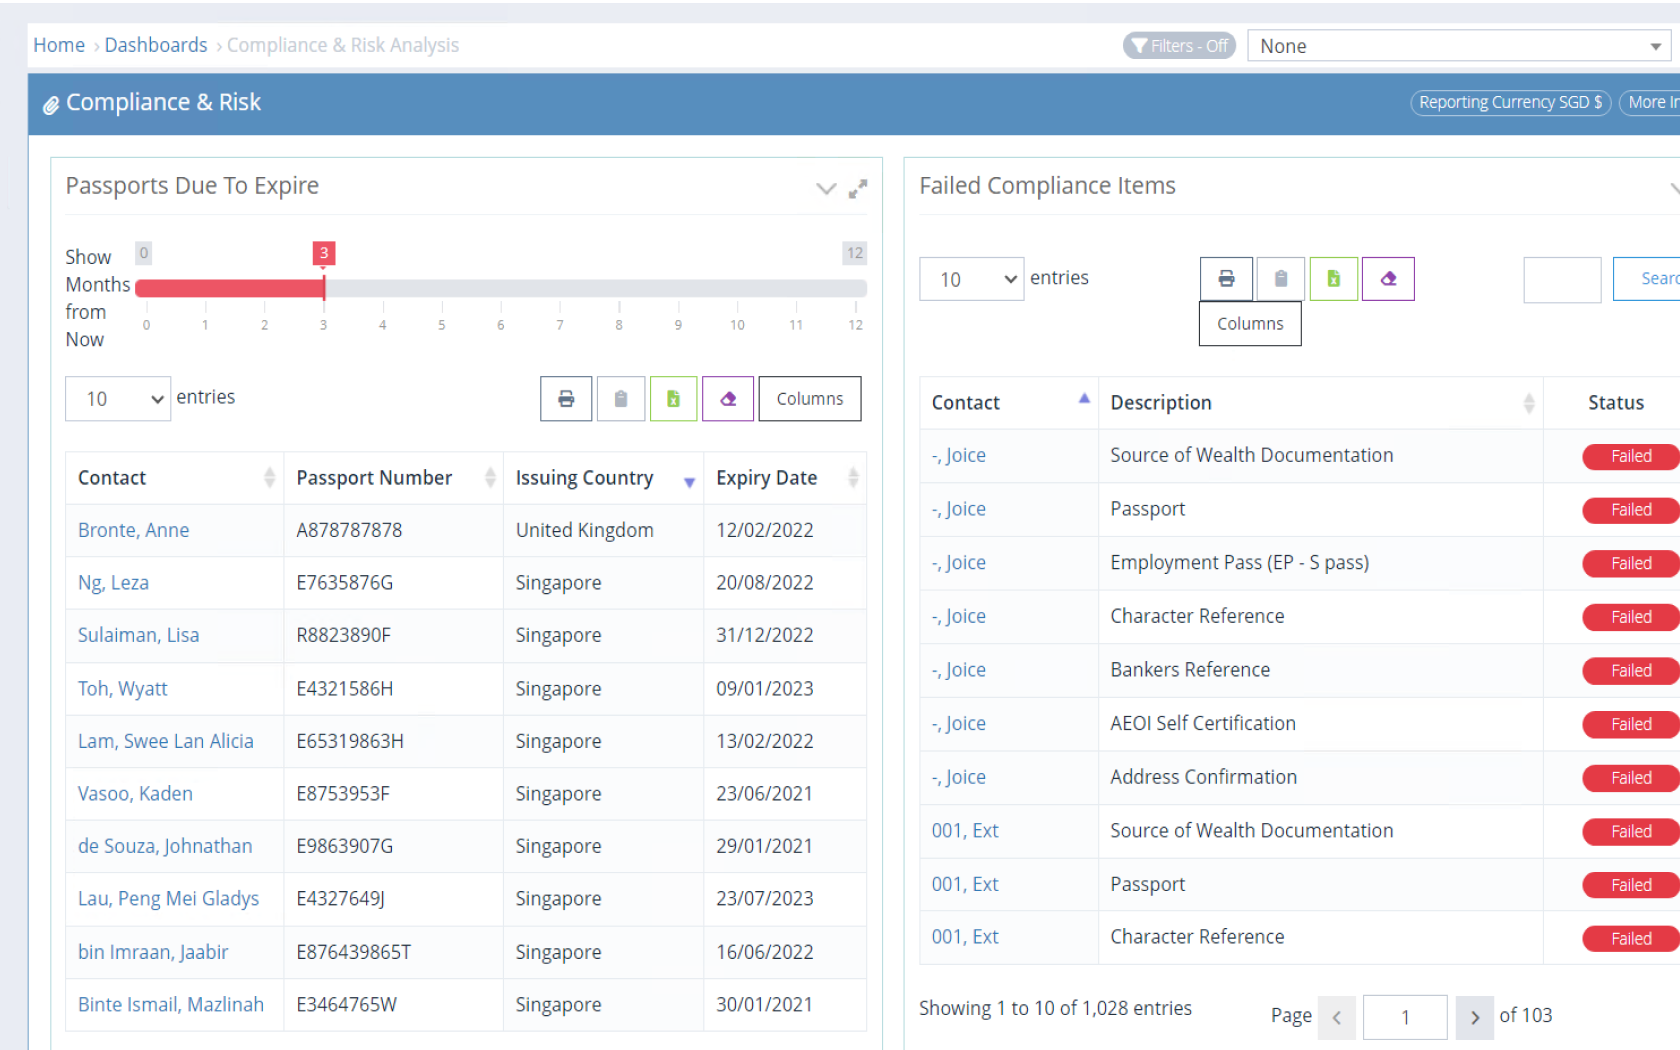Click the page number input field
This screenshot has width=1680, height=1050.
pyautogui.click(x=1404, y=1017)
